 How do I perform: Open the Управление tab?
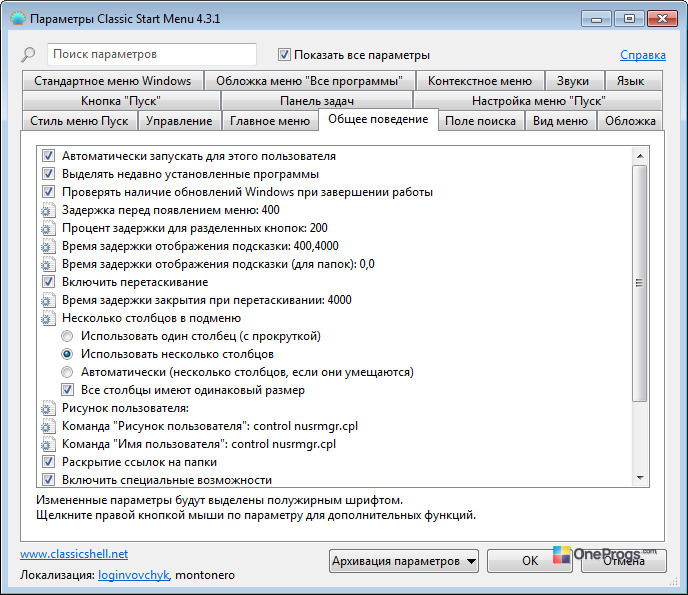[x=179, y=121]
